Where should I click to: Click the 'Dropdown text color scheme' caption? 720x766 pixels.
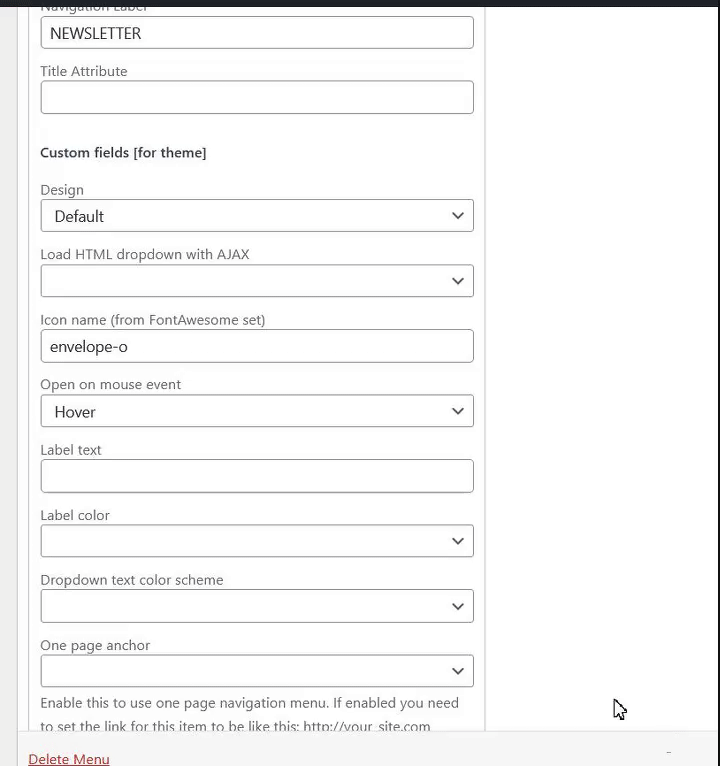(x=132, y=580)
